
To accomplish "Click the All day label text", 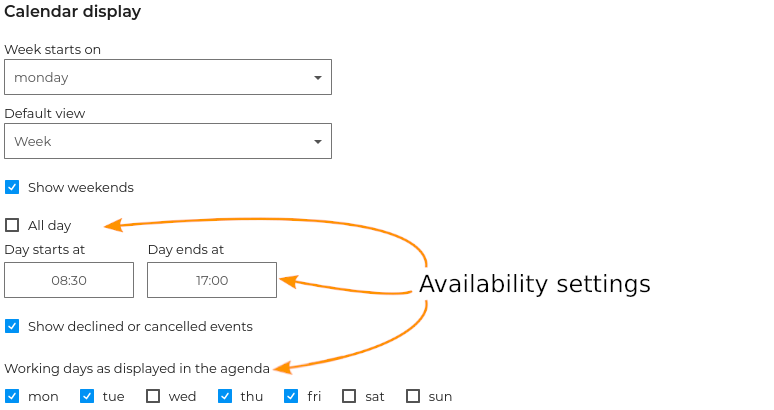I will click(49, 225).
